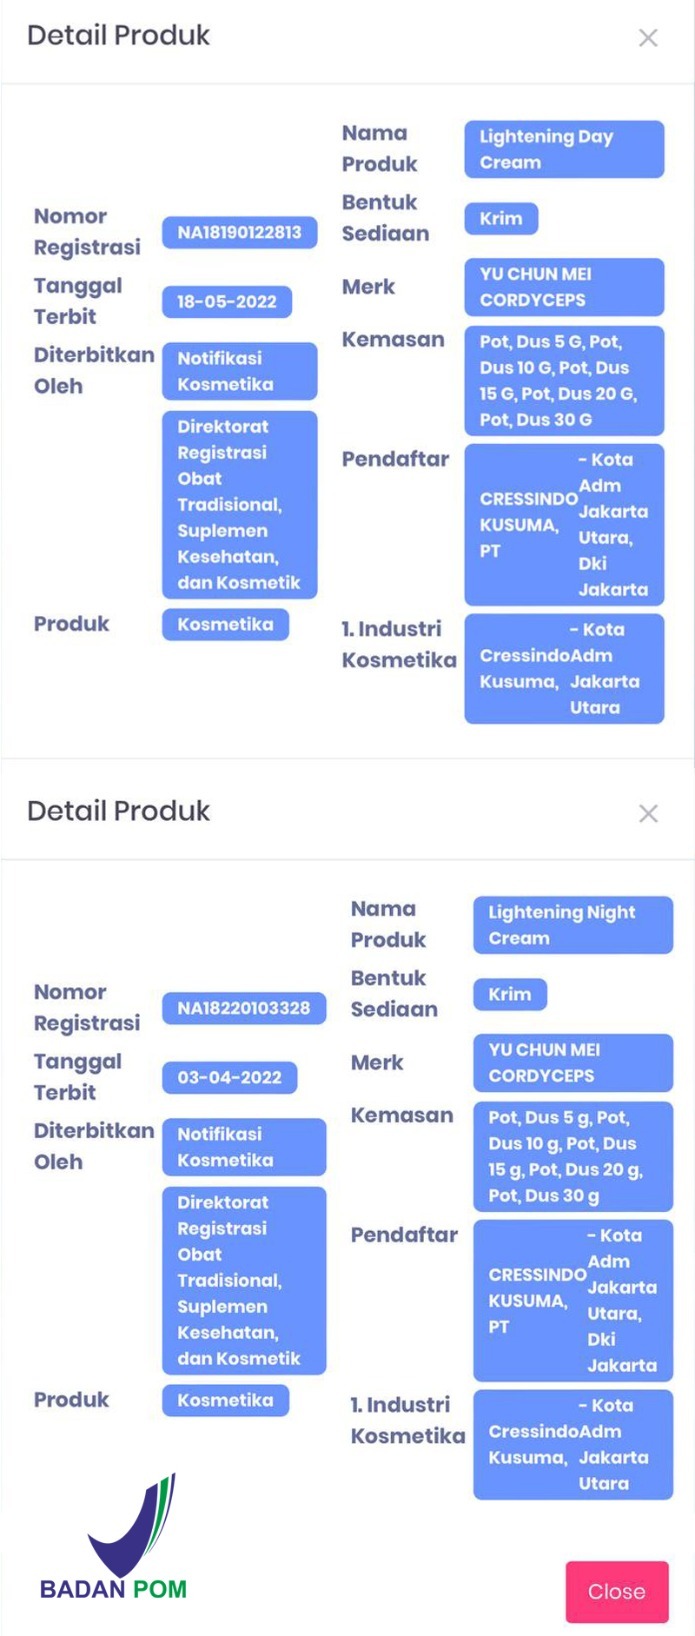Click the date badge 03-04-2022

(229, 1077)
